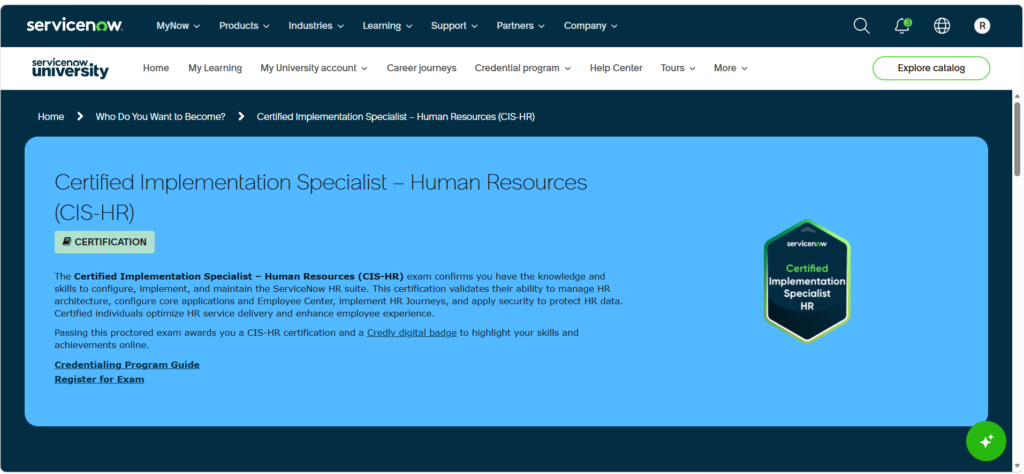Screen dimensions: 1024x474
Task: Open the Help Center
Action: click(x=616, y=68)
